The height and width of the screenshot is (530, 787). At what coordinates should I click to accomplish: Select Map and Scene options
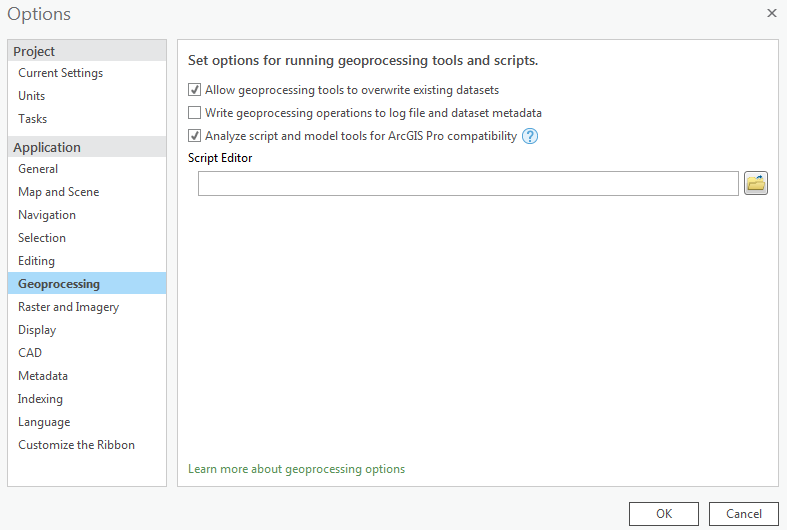[x=58, y=192]
